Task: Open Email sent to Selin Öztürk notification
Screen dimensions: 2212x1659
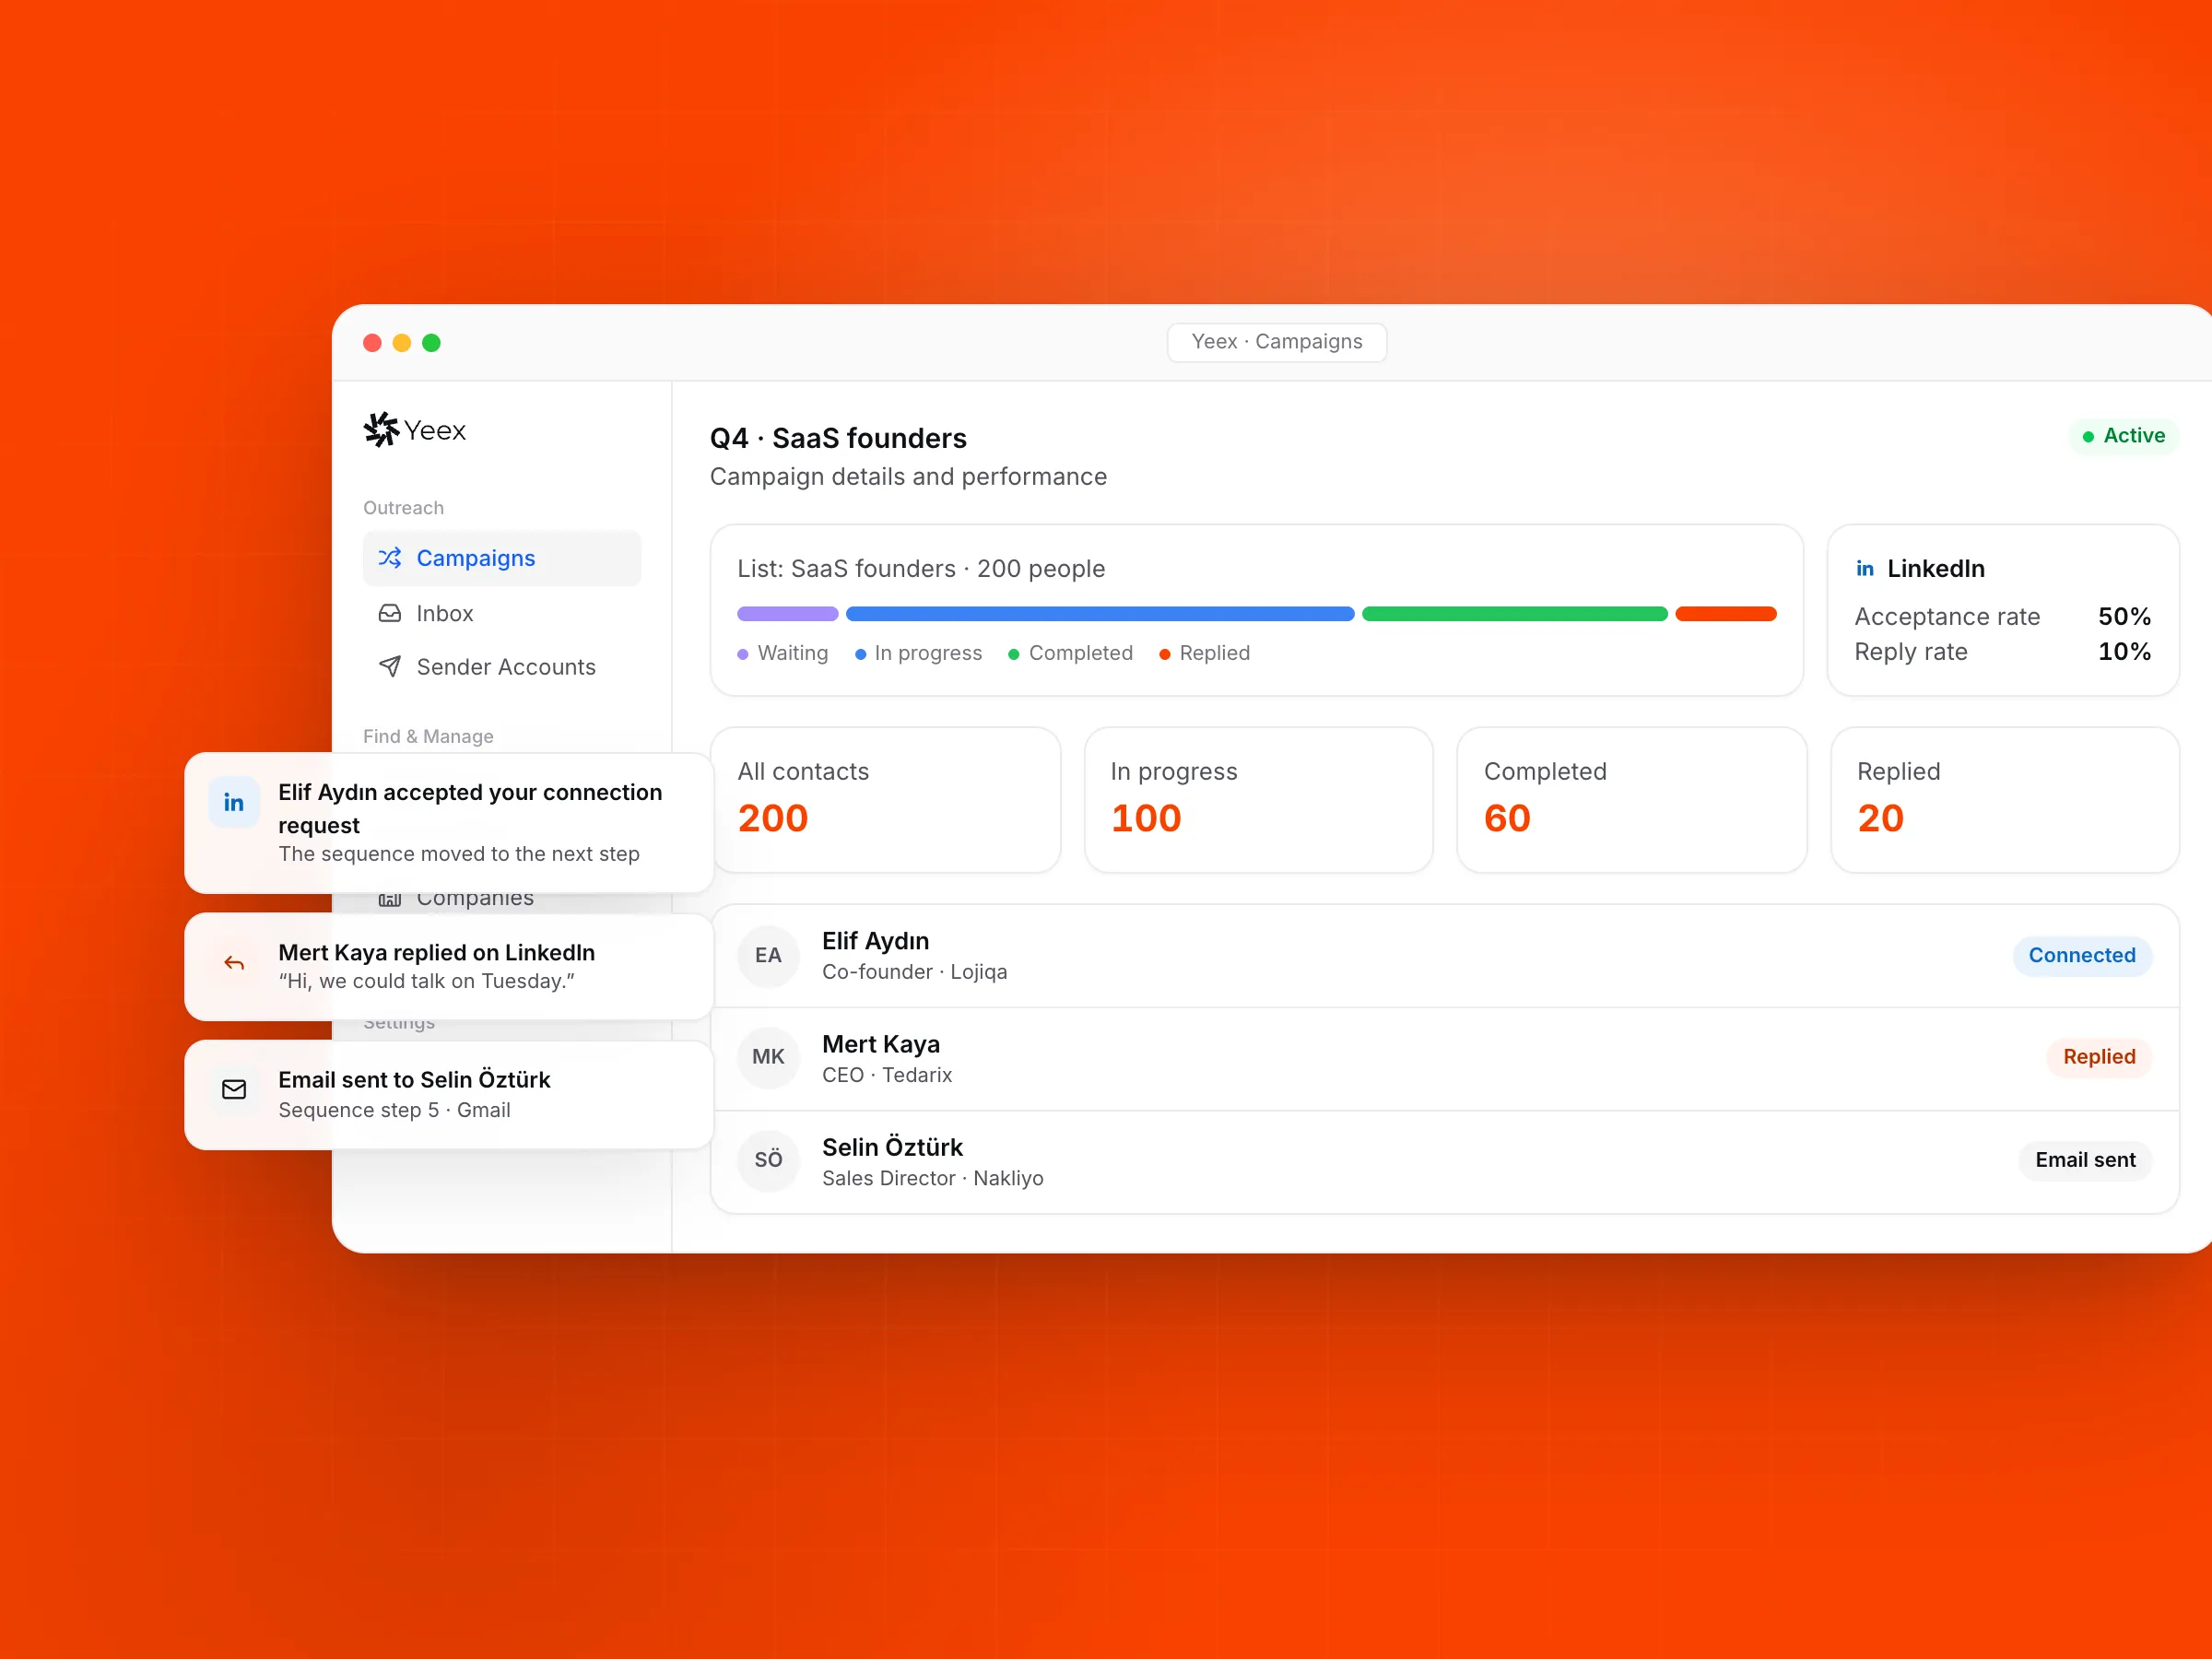Action: [x=449, y=1095]
